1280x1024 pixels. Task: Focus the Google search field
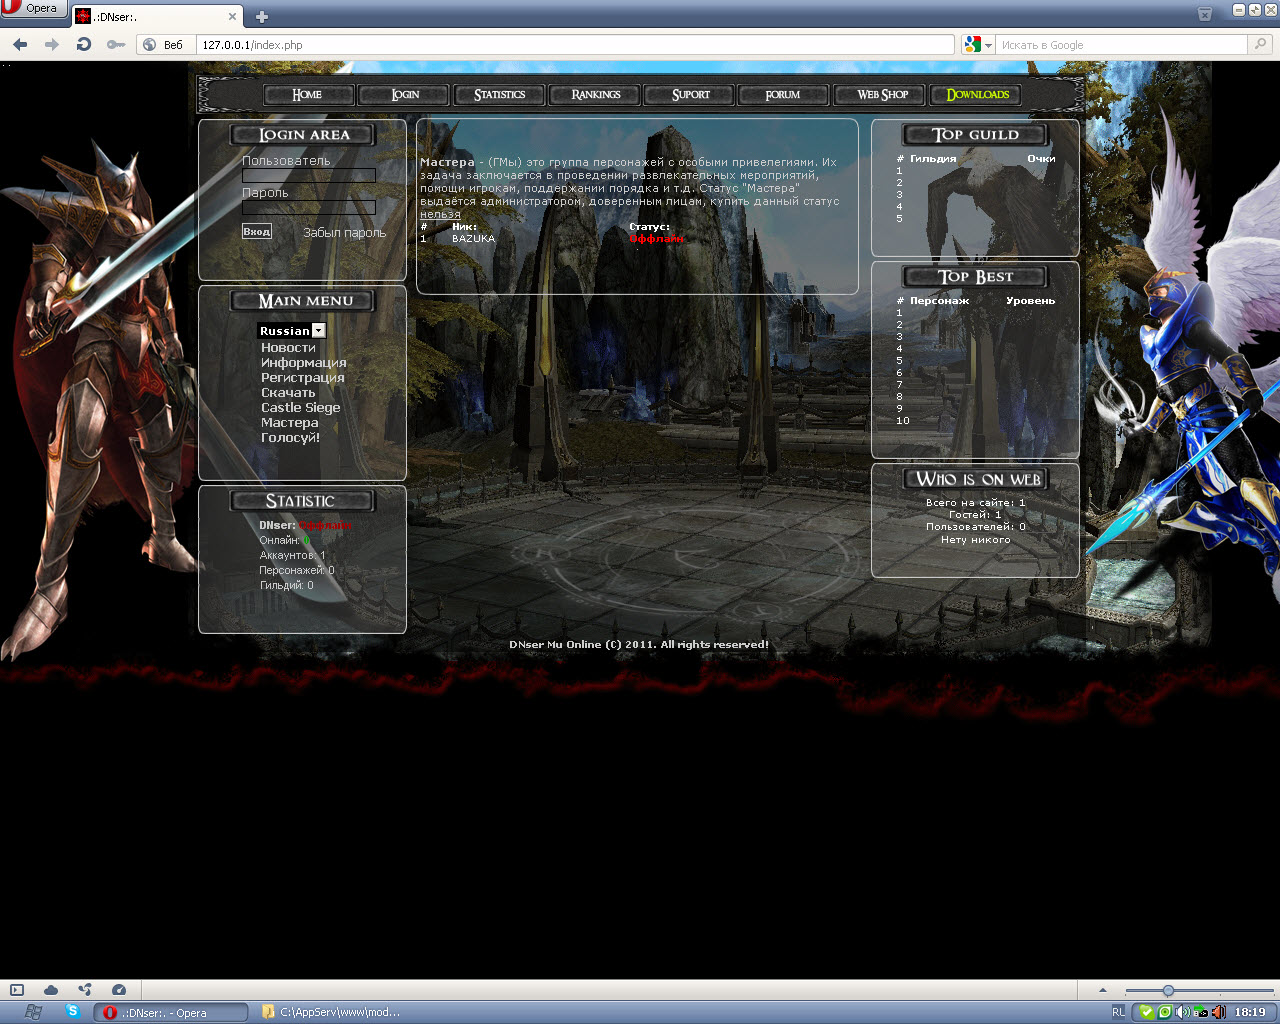[1122, 45]
